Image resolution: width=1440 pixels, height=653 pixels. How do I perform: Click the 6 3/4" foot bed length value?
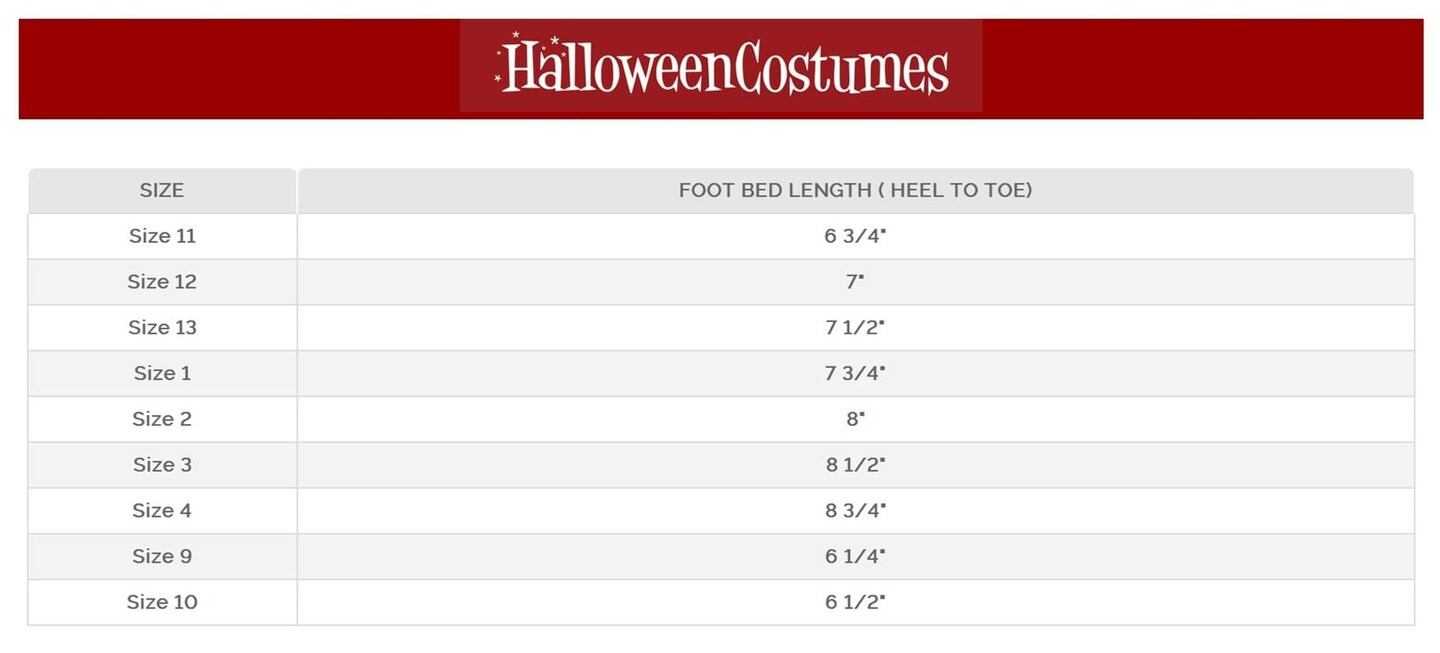(x=855, y=236)
